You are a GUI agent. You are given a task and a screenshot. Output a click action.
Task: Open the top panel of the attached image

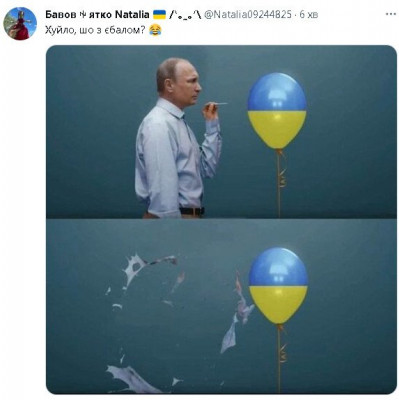click(x=221, y=132)
